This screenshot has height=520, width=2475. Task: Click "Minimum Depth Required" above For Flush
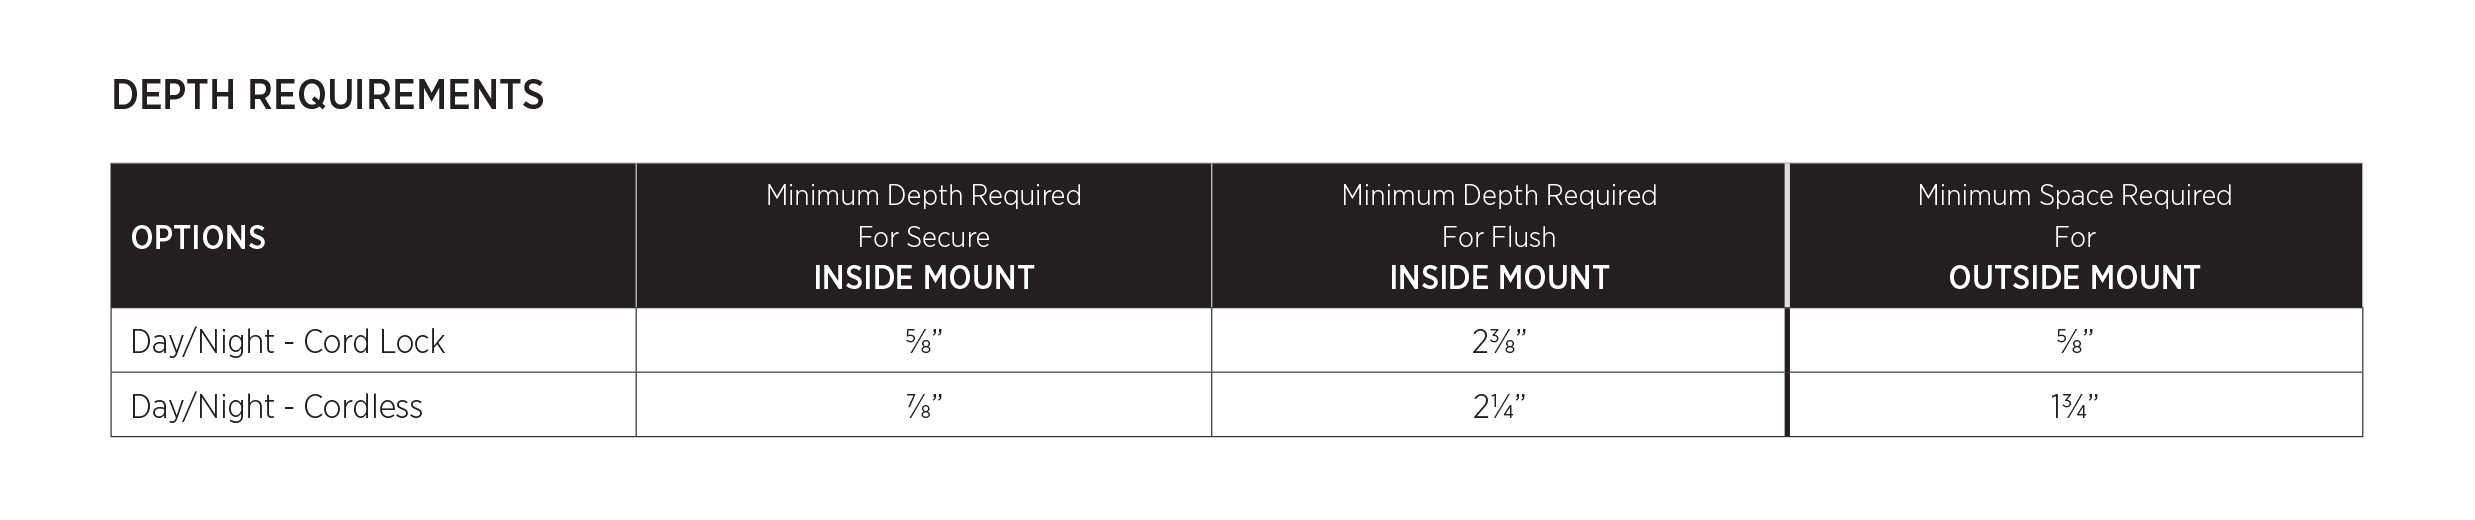[1499, 195]
